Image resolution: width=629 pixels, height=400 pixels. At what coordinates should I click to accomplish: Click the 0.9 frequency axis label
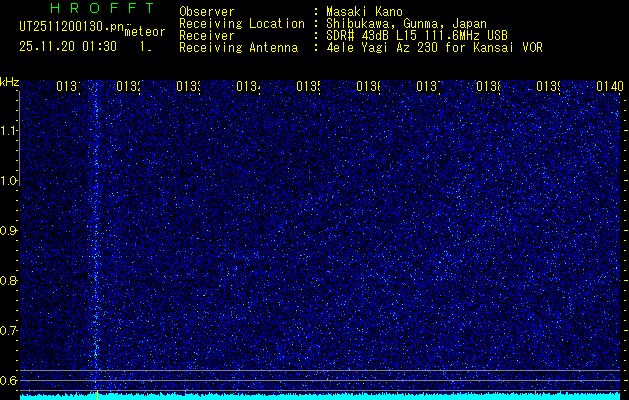click(9, 231)
